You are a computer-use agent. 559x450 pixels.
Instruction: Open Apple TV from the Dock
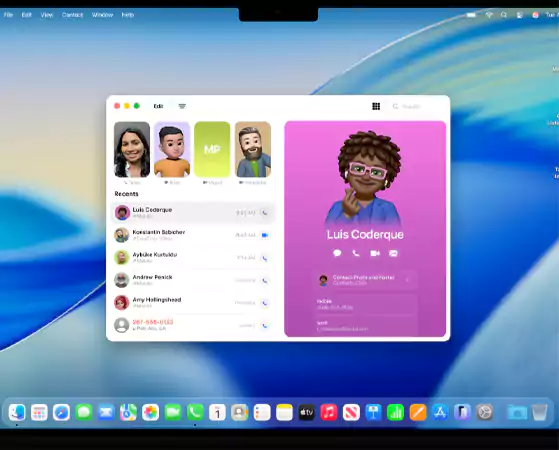tap(307, 413)
